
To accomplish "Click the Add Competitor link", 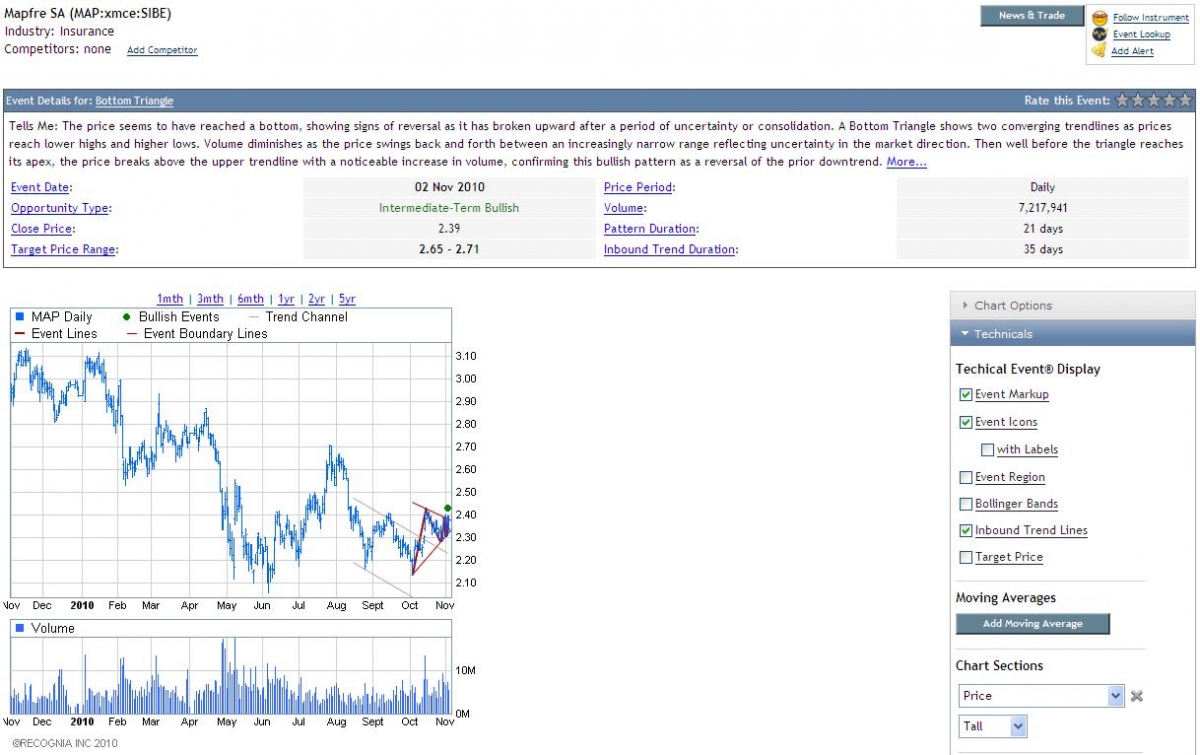I will click(162, 50).
